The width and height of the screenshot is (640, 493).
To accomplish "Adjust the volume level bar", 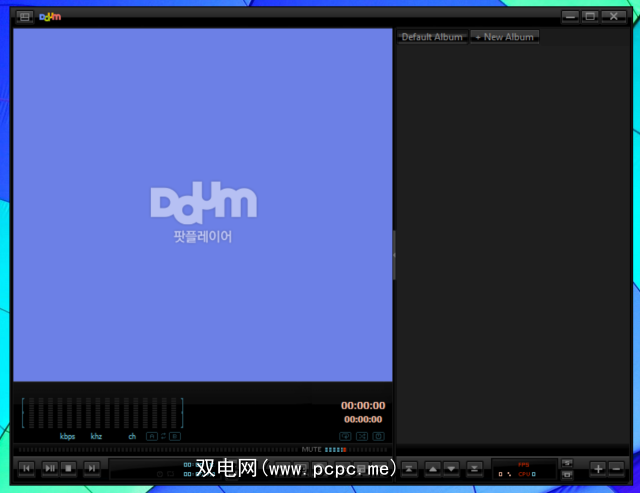I will click(x=356, y=450).
